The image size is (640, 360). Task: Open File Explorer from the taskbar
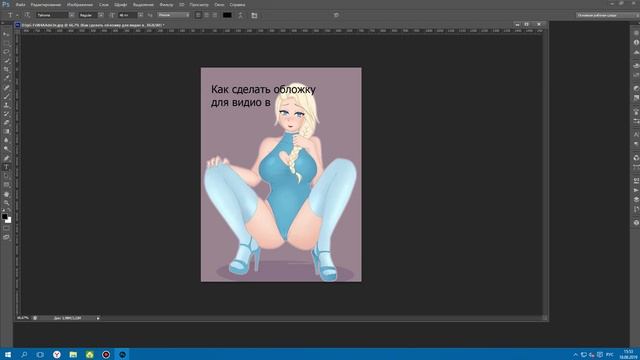click(73, 354)
